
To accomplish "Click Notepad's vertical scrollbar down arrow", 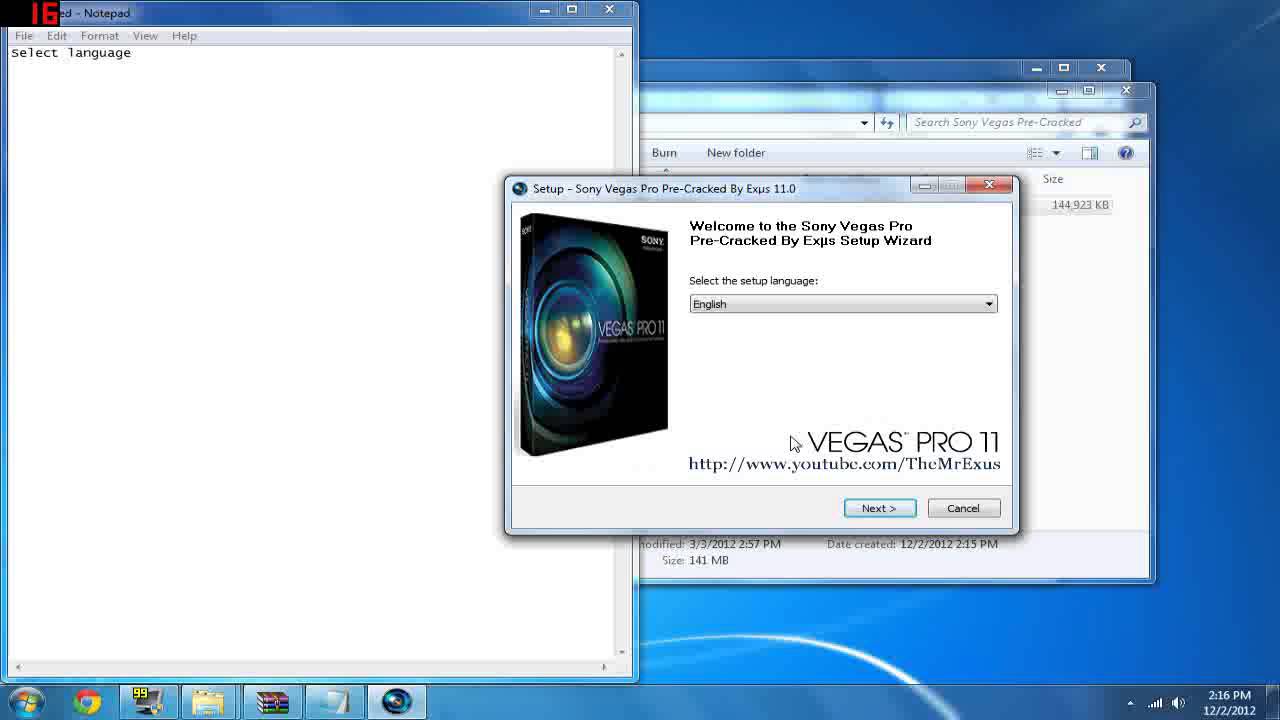I will [621, 651].
